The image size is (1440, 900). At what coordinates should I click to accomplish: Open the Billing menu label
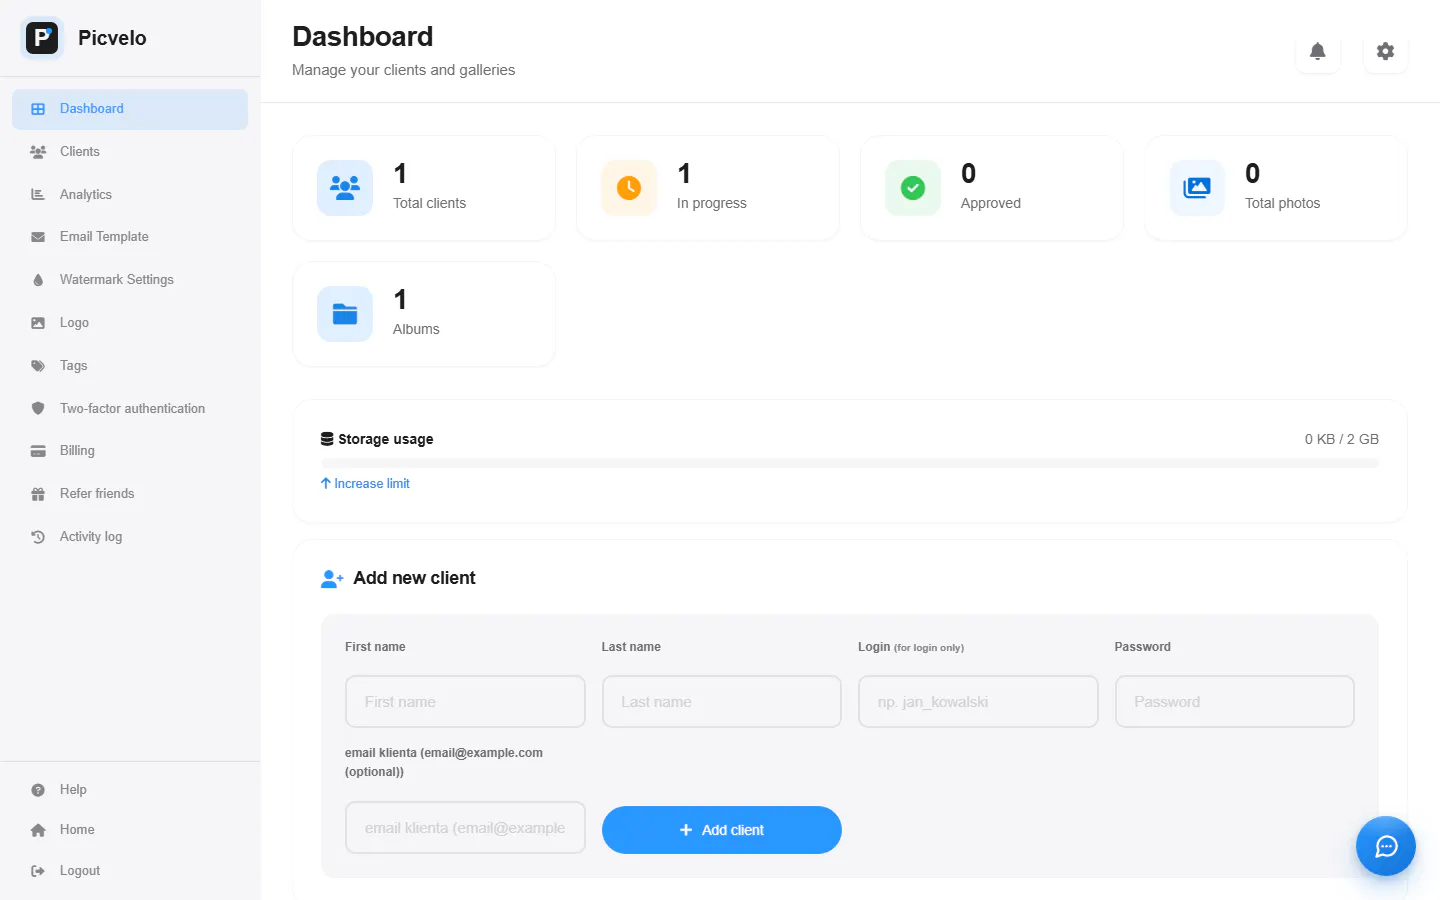pyautogui.click(x=77, y=451)
